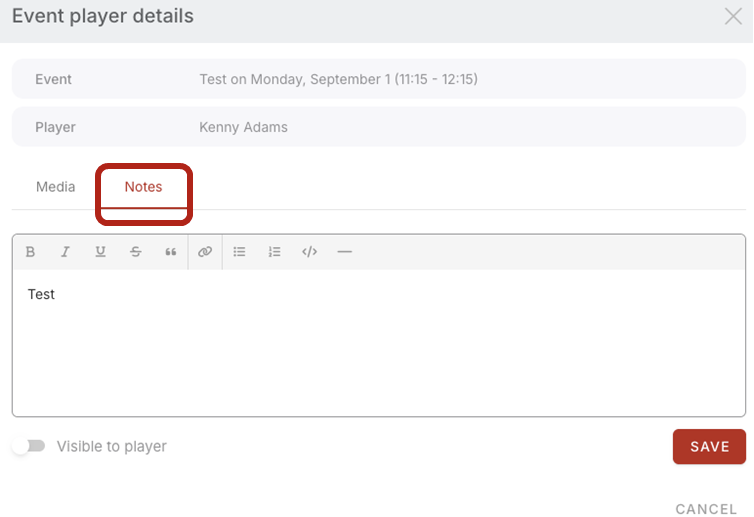Click the Event field showing Test on Monday
Image resolution: width=754 pixels, height=517 pixels.
(x=338, y=79)
